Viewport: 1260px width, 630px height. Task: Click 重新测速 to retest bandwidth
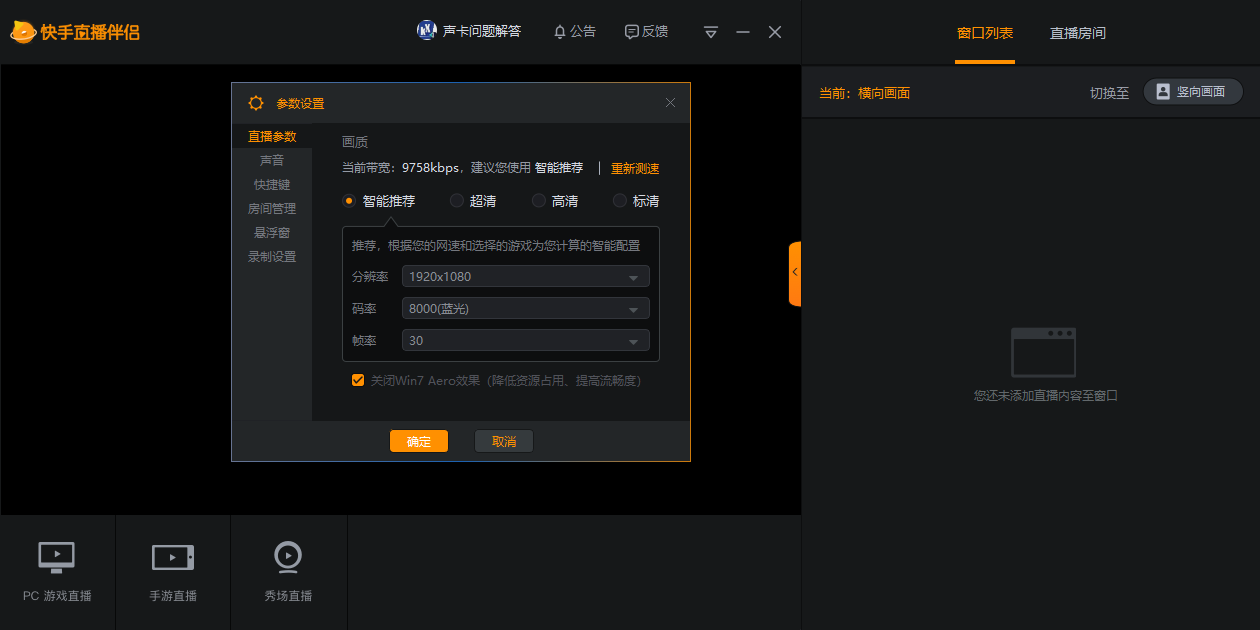(x=634, y=168)
